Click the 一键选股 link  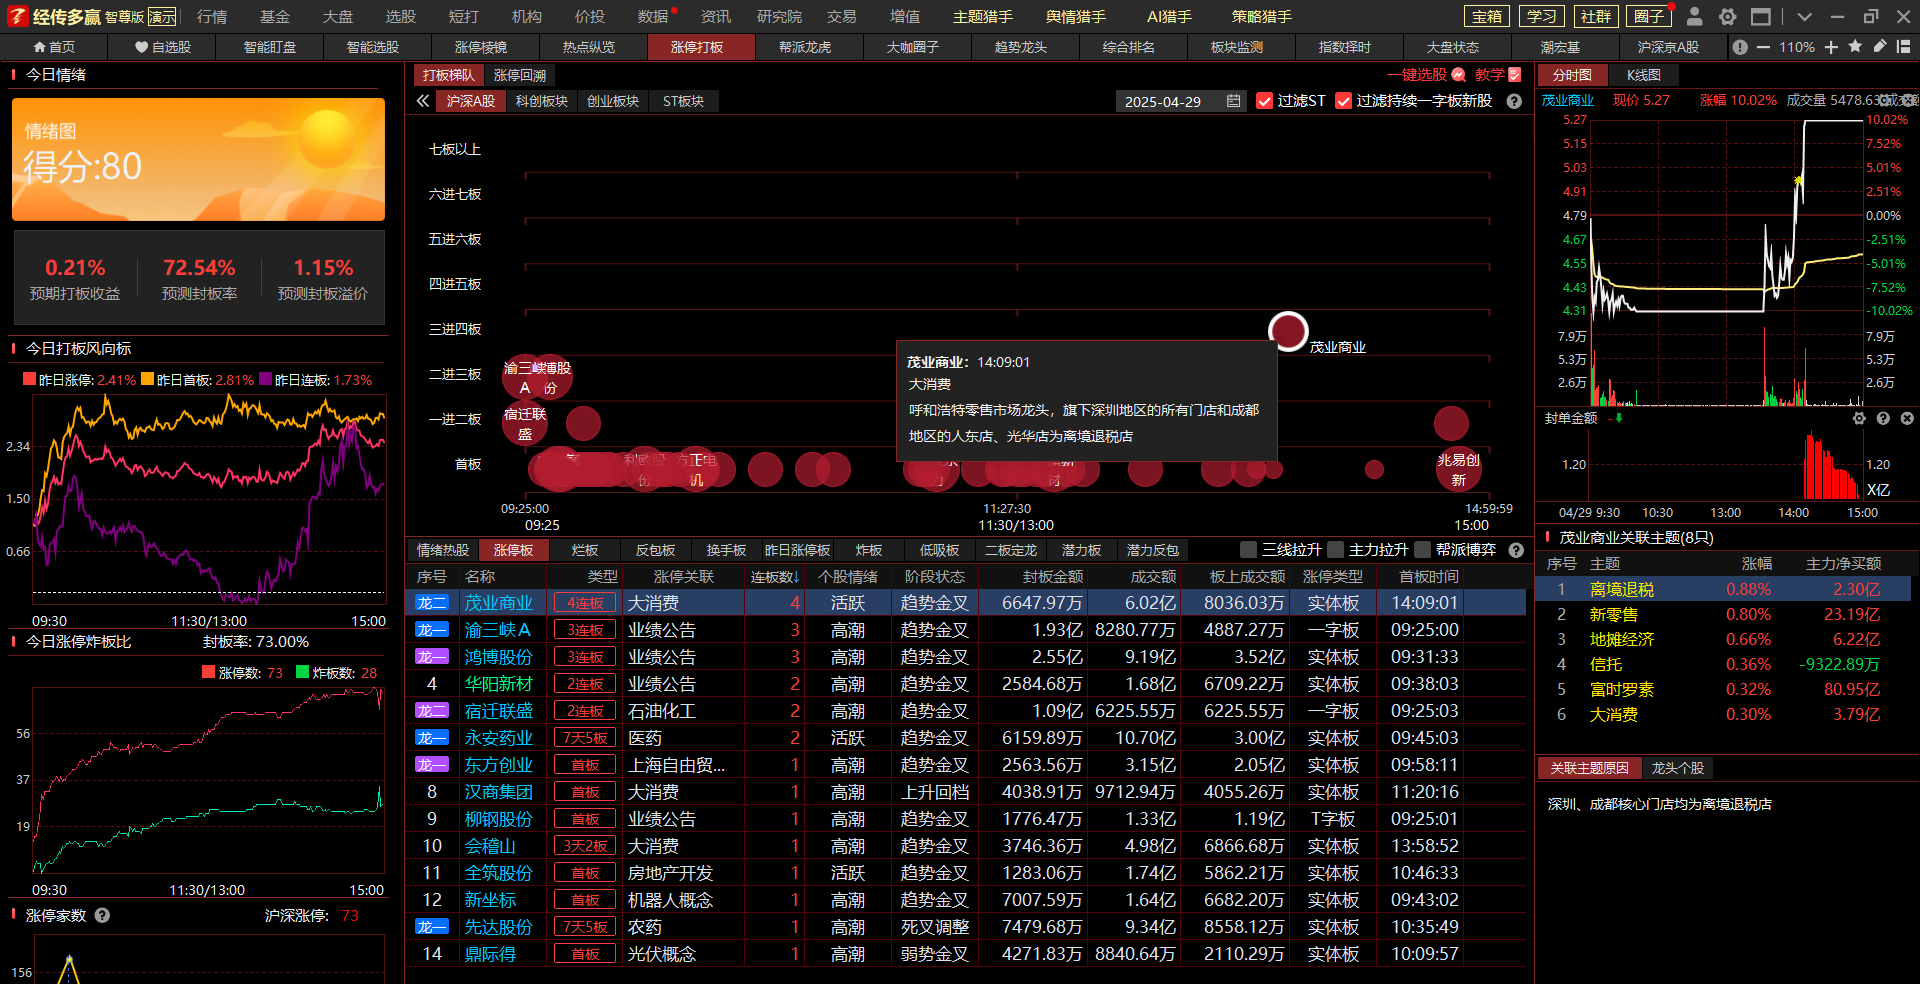click(1417, 75)
